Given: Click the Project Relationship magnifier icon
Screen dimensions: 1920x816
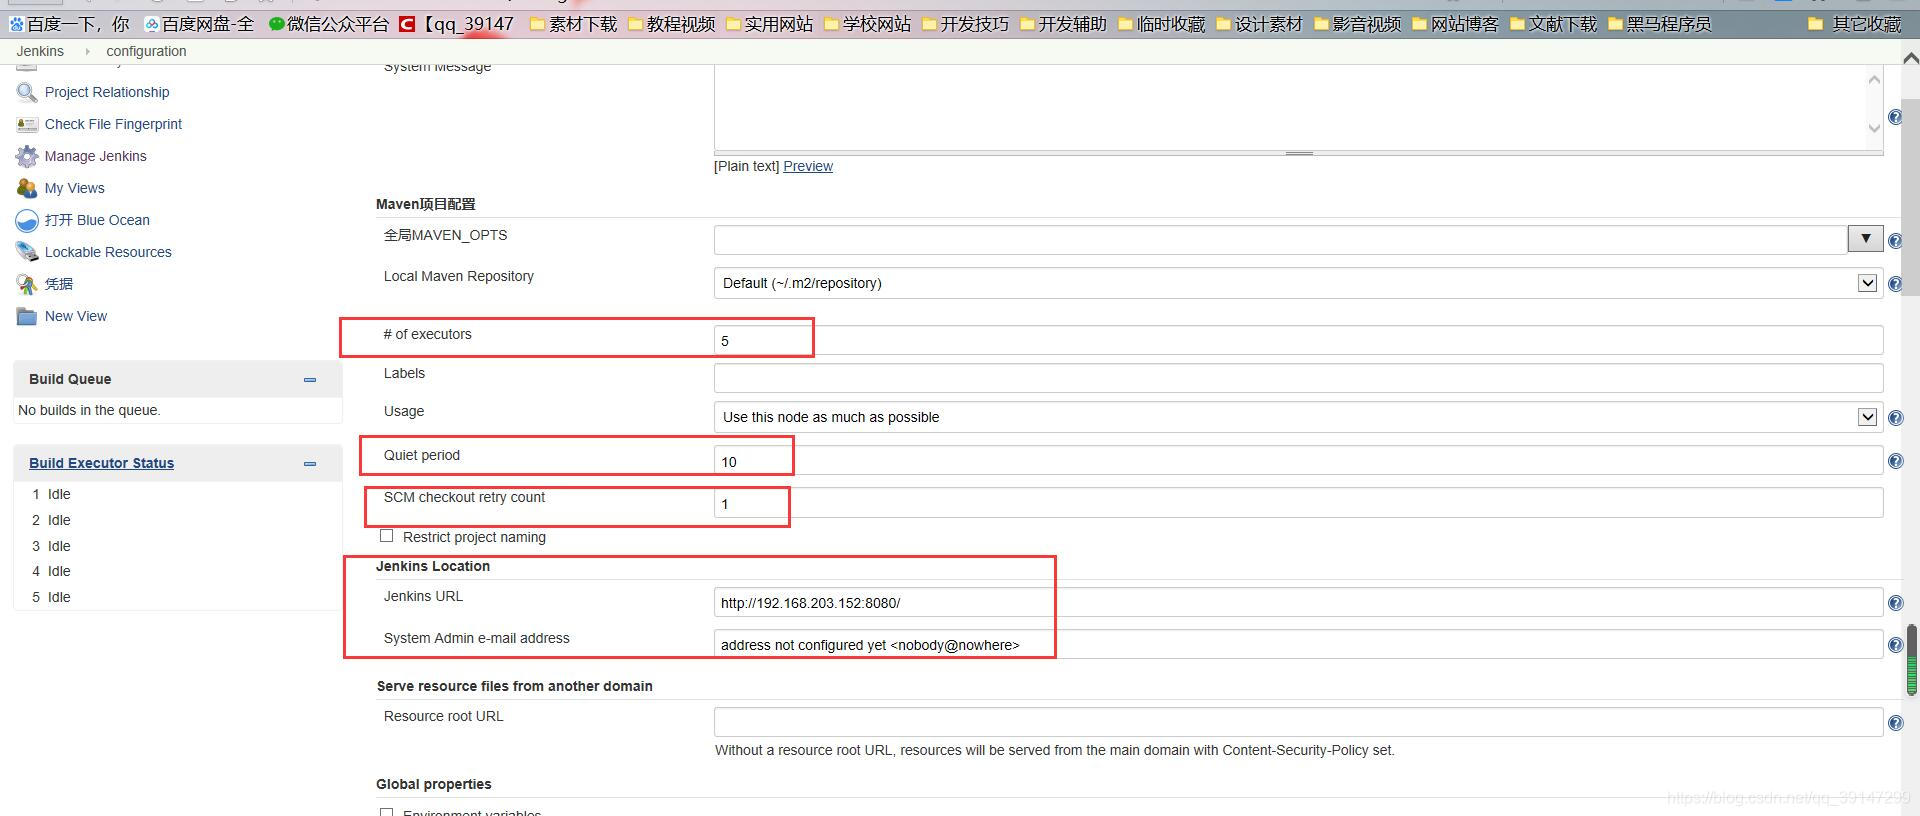Looking at the screenshot, I should [x=27, y=92].
